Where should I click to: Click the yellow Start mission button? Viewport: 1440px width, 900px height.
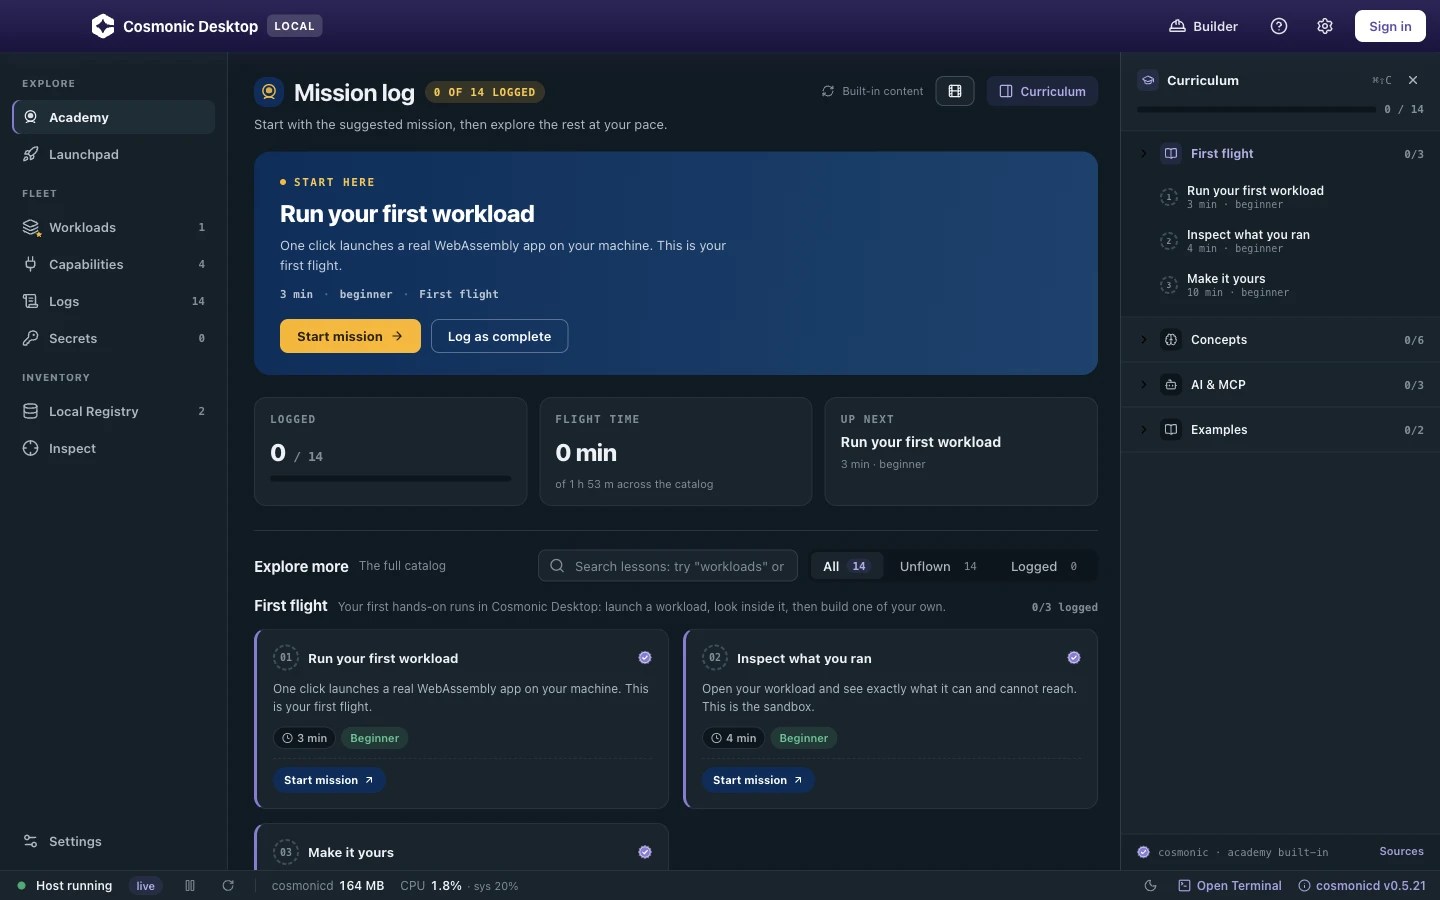click(350, 336)
